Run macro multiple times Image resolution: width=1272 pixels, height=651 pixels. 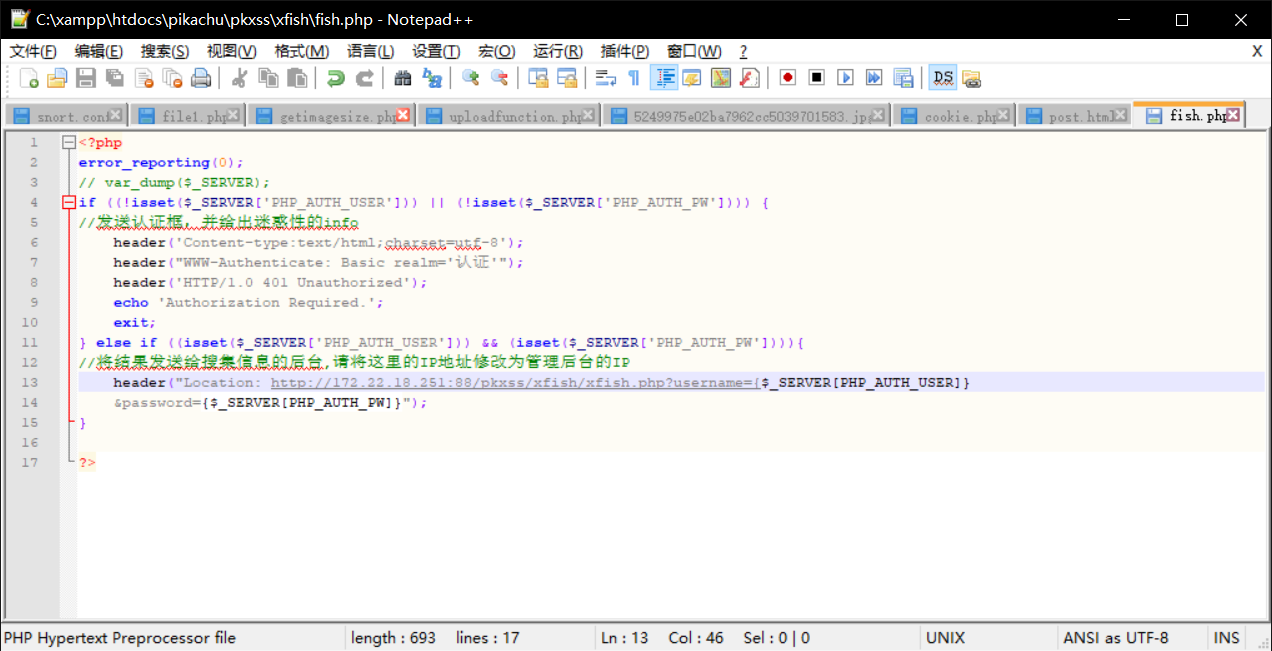[874, 78]
